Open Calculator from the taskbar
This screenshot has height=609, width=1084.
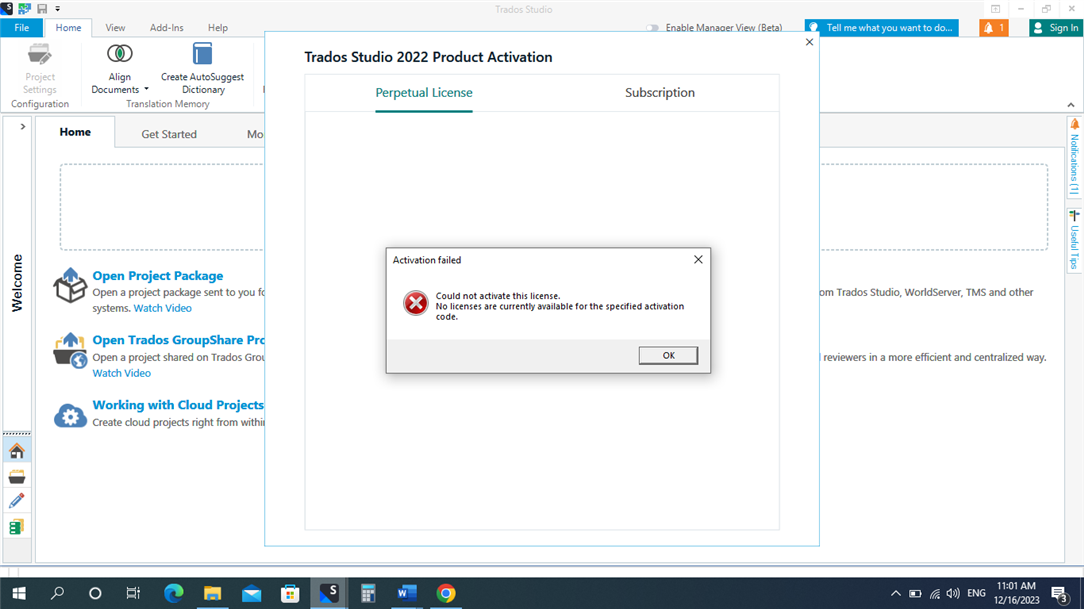click(x=368, y=593)
